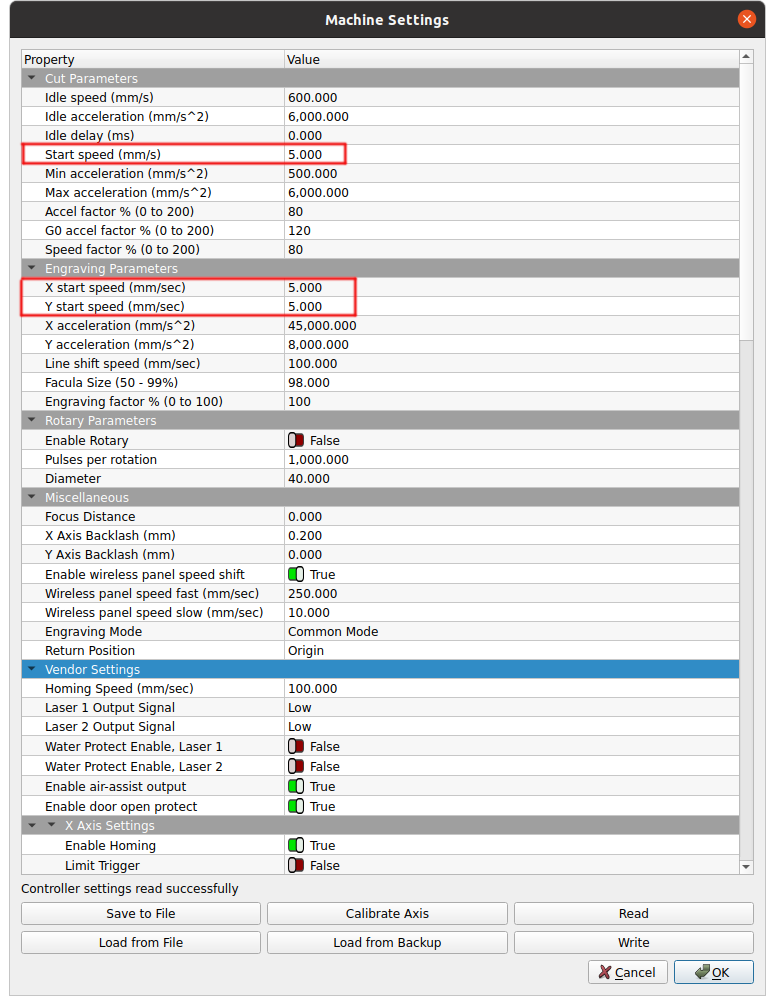Click the Save to File button
Image resolution: width=775 pixels, height=1005 pixels.
coord(141,913)
